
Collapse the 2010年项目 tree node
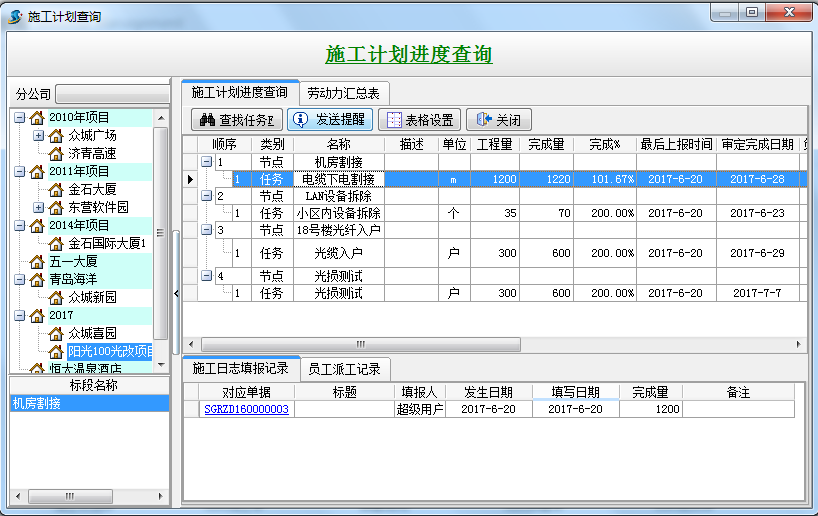coord(20,117)
